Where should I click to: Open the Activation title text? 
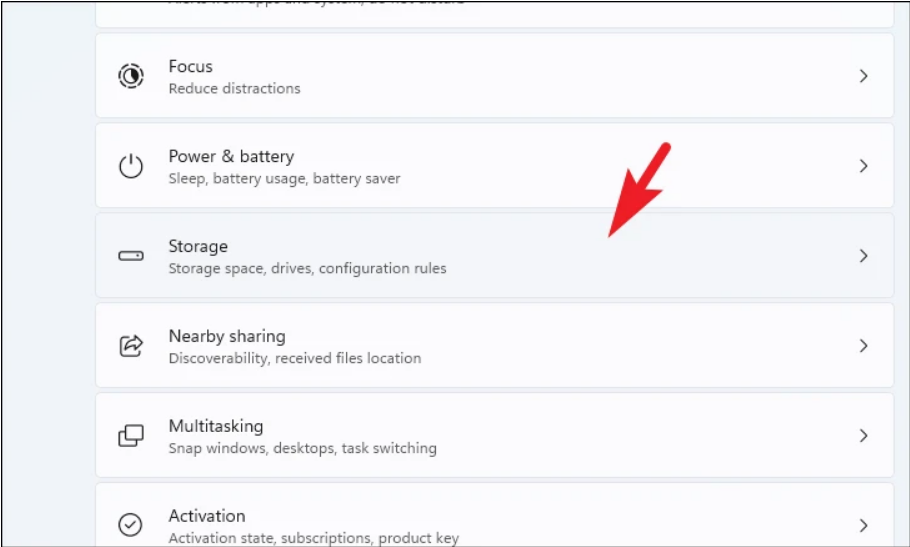(206, 516)
